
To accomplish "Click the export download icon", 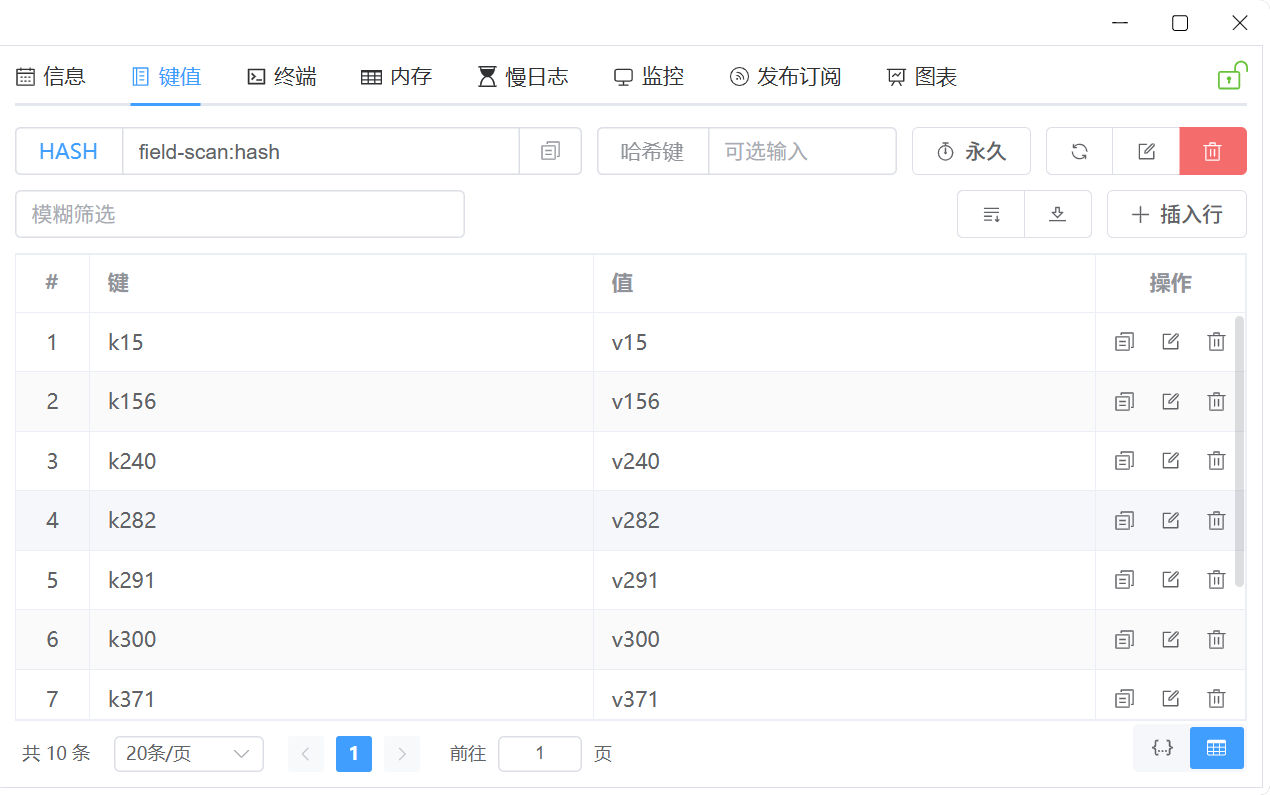I will [x=1057, y=214].
